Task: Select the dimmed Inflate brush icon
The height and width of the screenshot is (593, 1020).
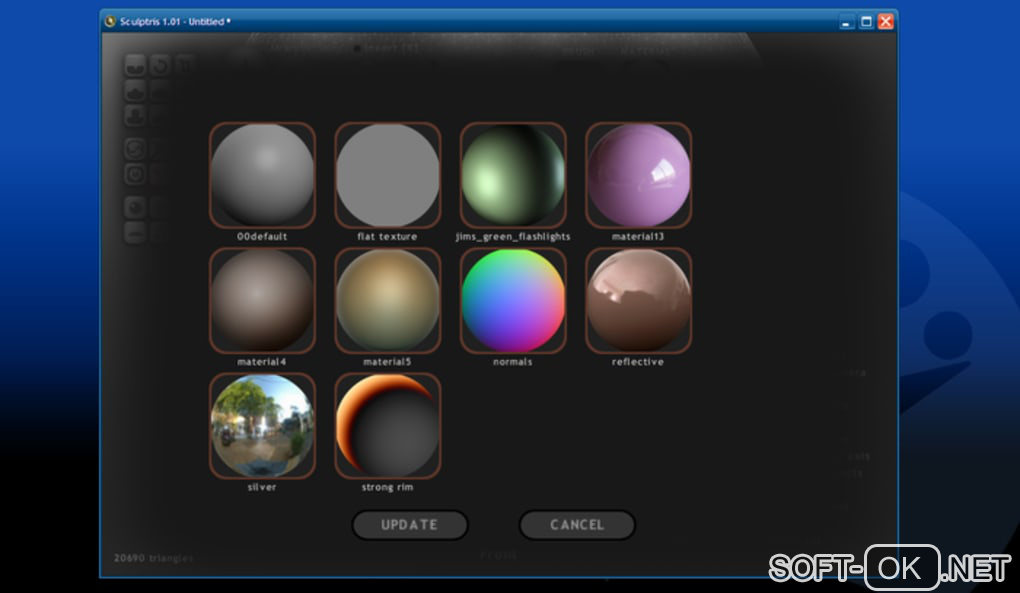Action: tap(135, 116)
